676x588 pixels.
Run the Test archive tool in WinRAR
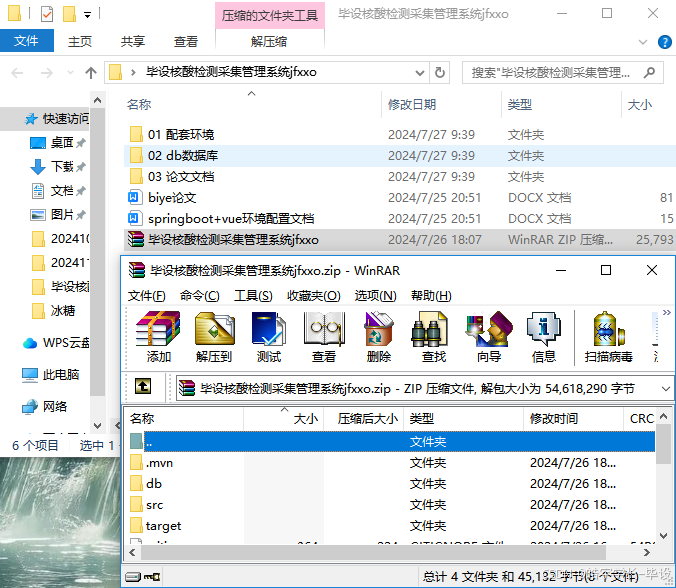[x=269, y=337]
